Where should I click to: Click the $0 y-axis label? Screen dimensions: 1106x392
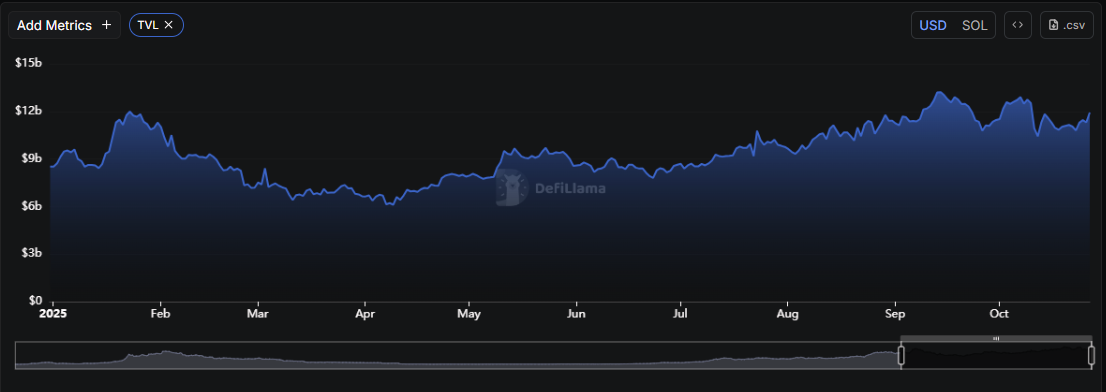(36, 301)
